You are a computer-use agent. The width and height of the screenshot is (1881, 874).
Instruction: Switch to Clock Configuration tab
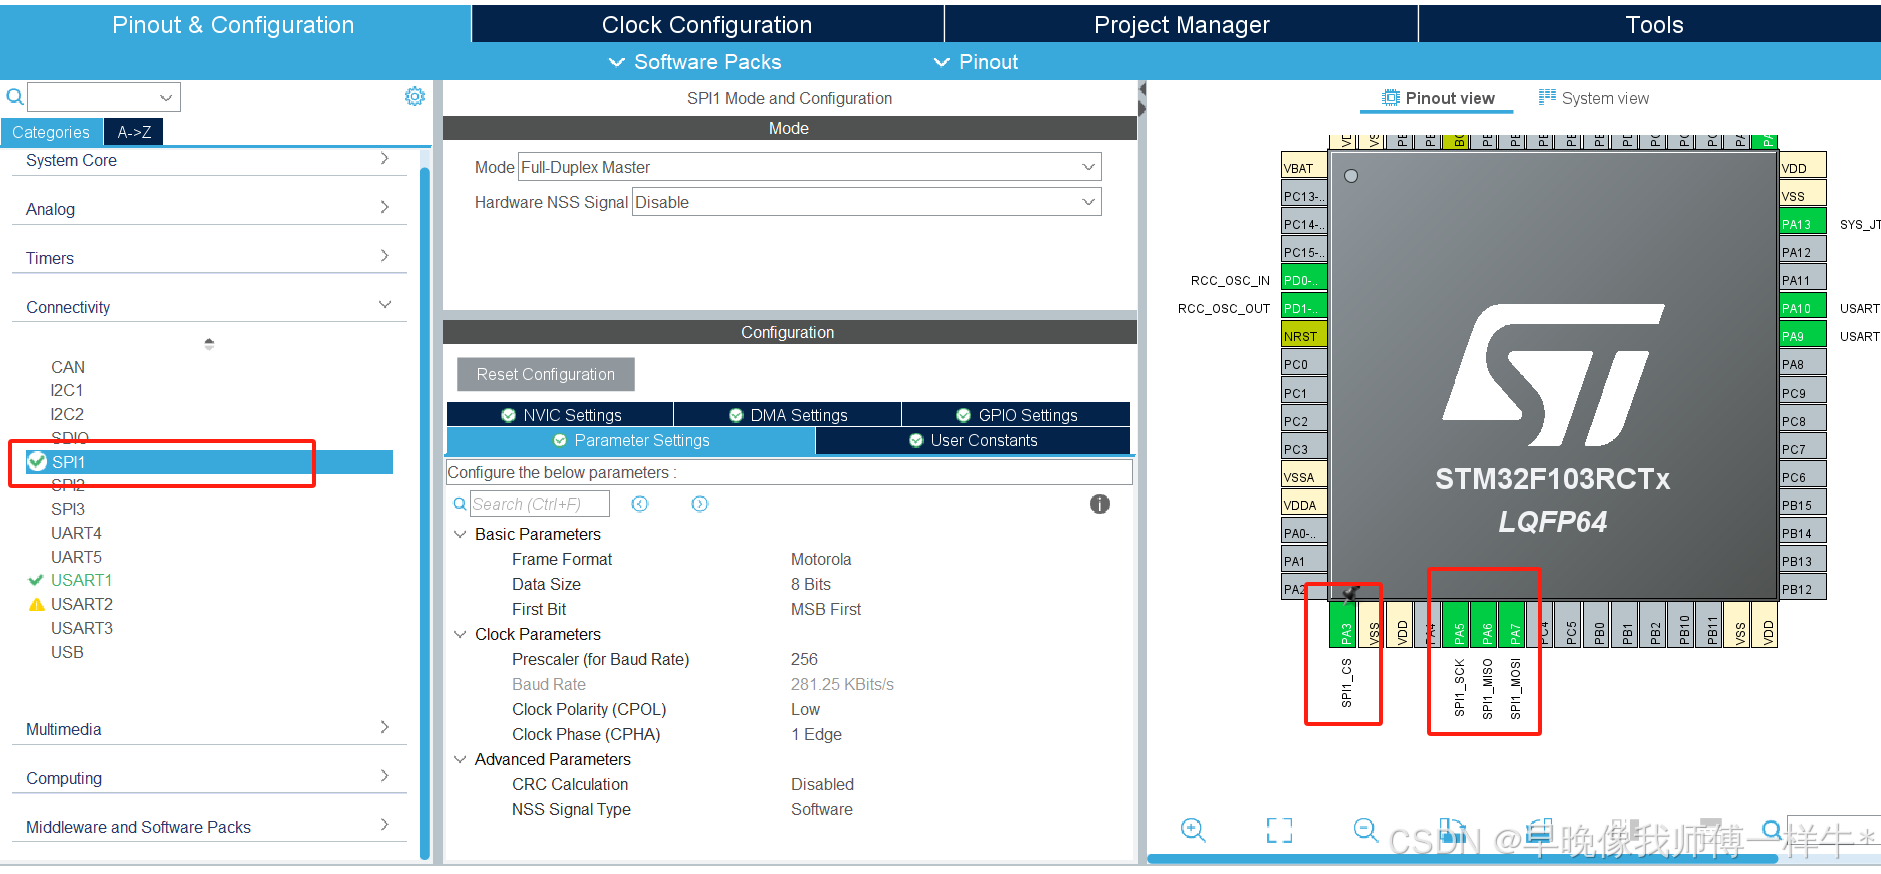pos(707,24)
